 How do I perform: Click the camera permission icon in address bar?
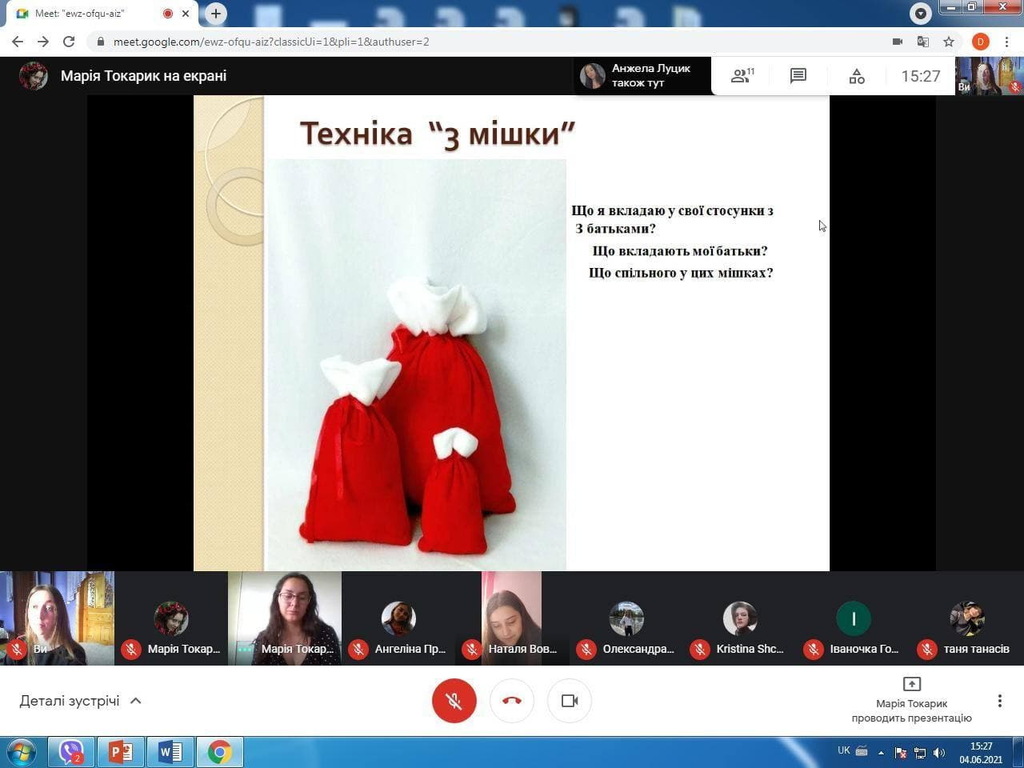(x=897, y=42)
